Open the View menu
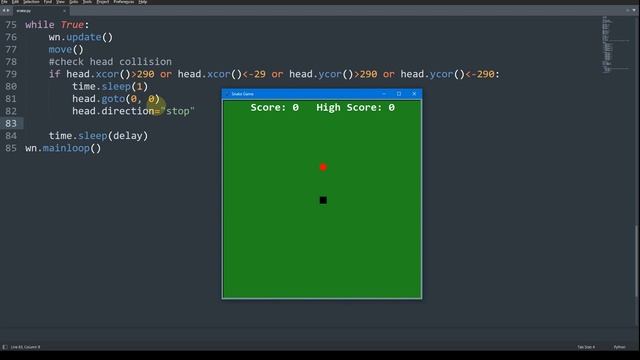The height and width of the screenshot is (360, 640). point(60,2)
